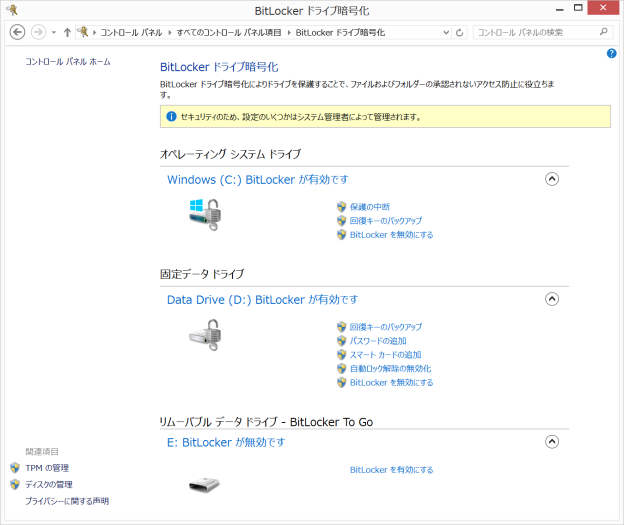This screenshot has width=624, height=525.
Task: Select すべてのコントロール パネル項目 breadcrumb
Action: (229, 33)
